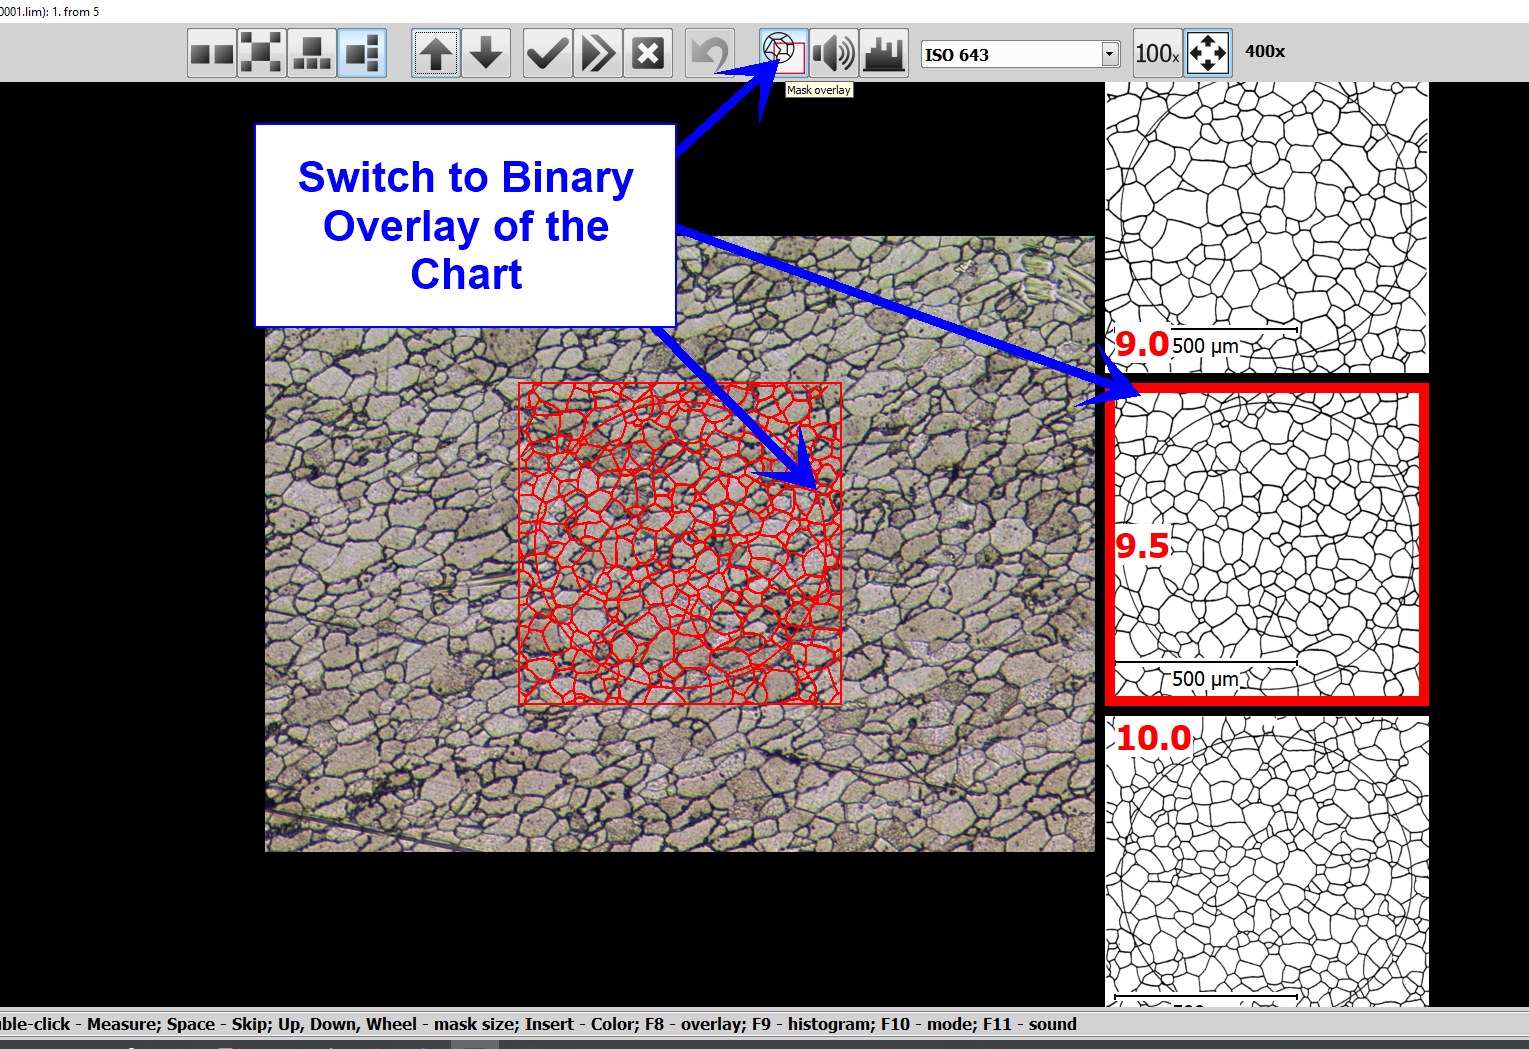Toggle sound with the speaker icon
The height and width of the screenshot is (1049, 1529).
tap(833, 53)
